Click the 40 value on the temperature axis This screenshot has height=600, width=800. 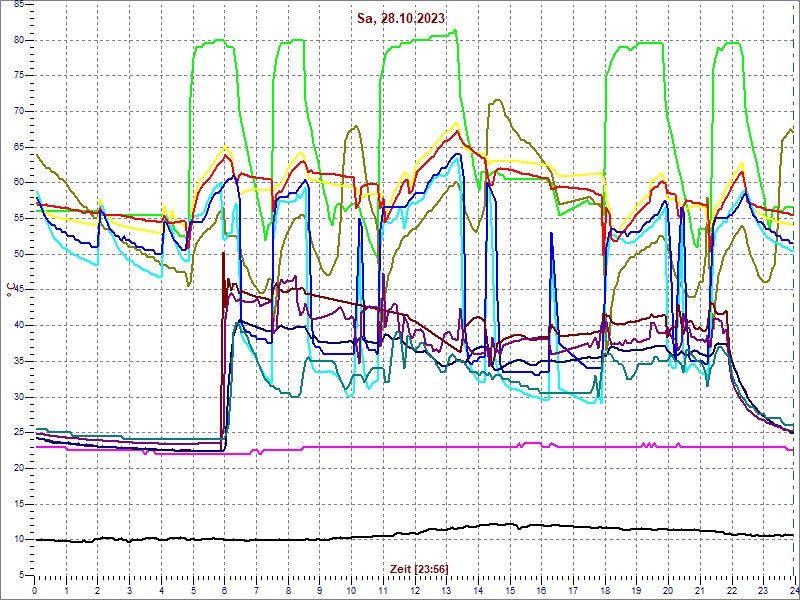tap(18, 326)
